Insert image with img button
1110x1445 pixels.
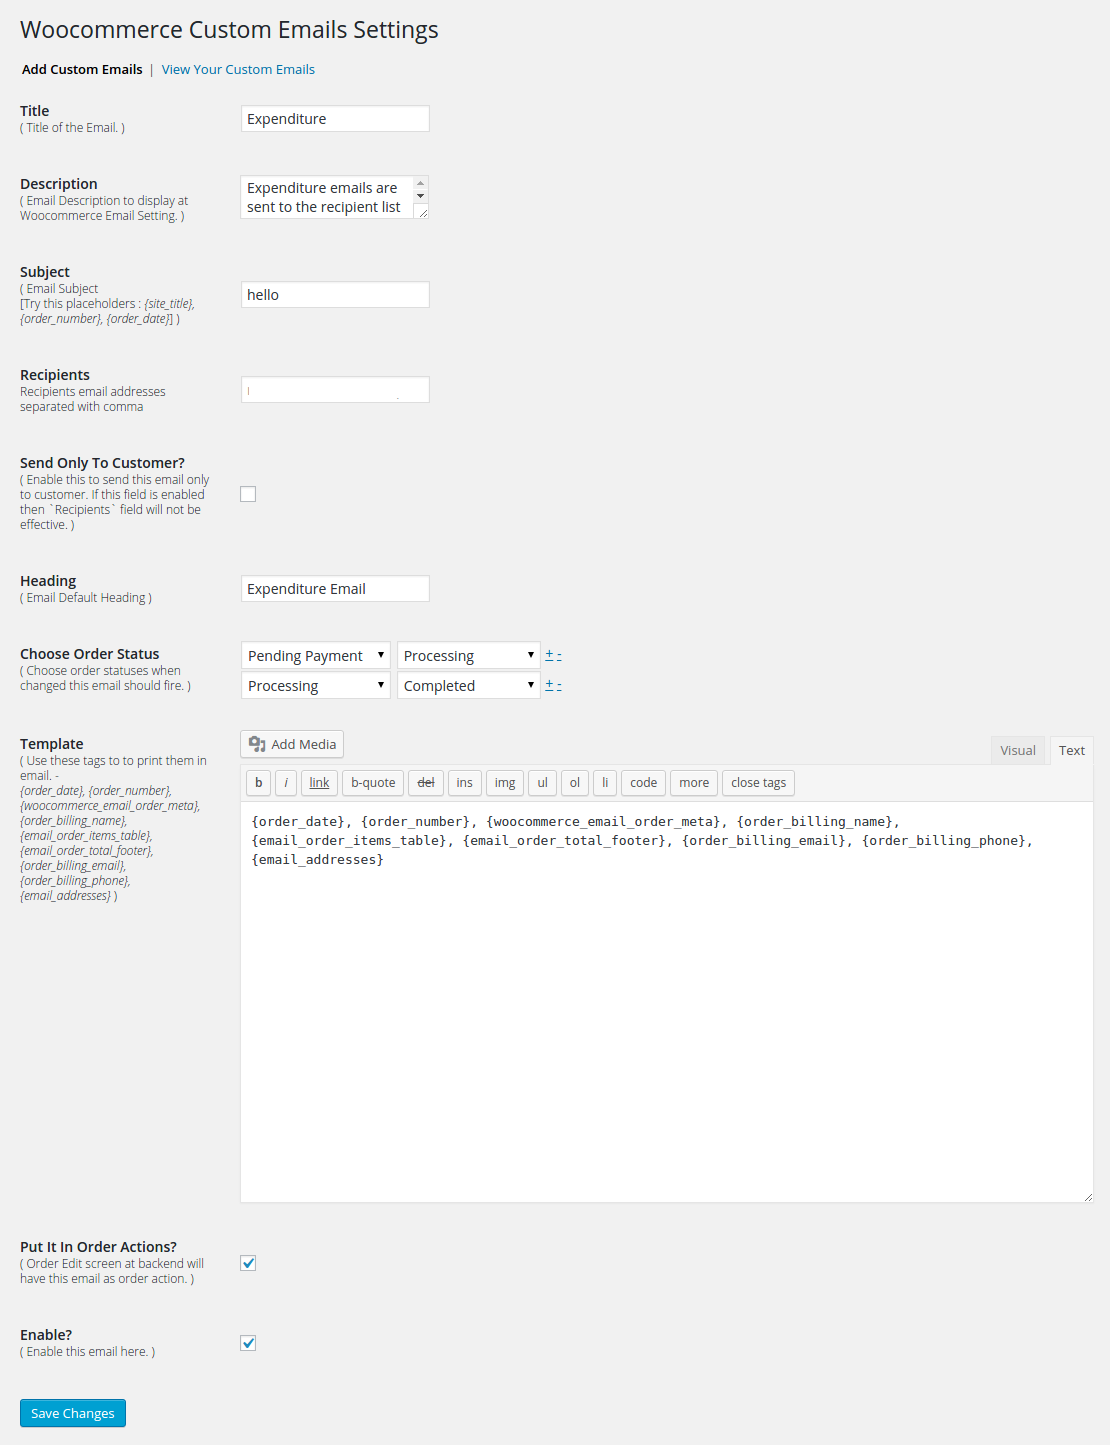coord(505,783)
